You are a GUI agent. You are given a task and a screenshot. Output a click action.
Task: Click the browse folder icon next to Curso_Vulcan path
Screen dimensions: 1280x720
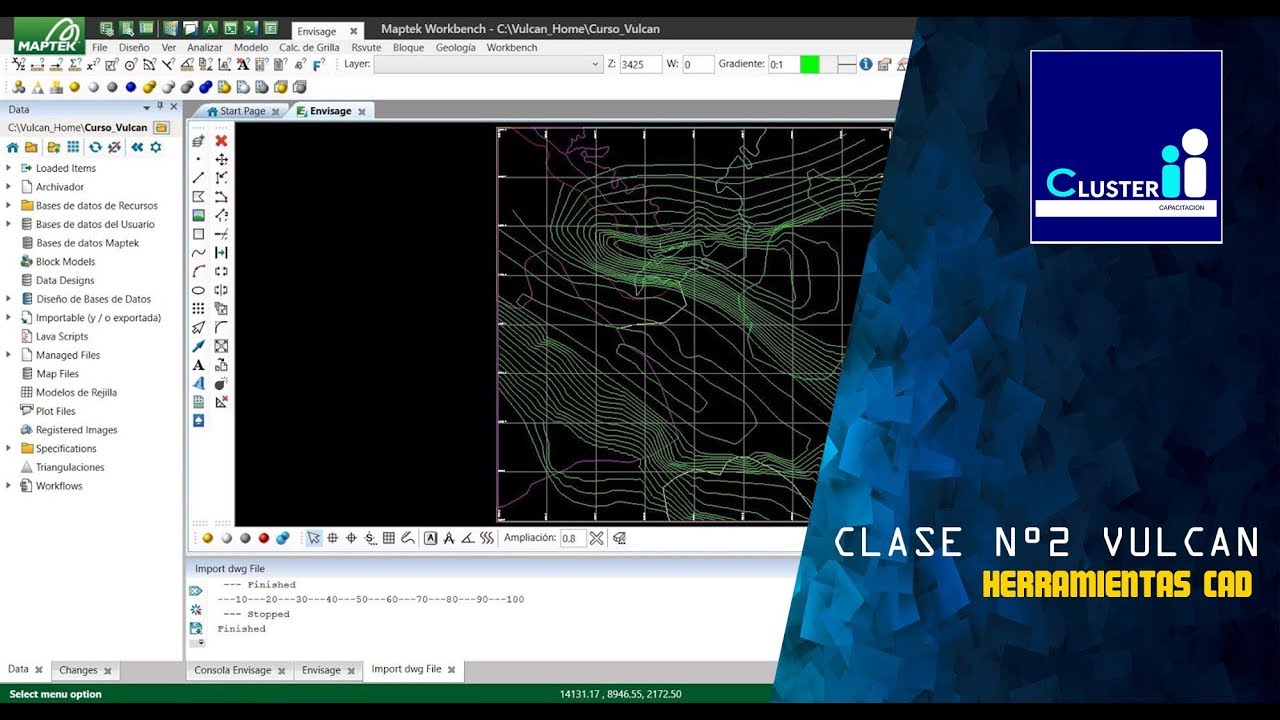pos(161,128)
